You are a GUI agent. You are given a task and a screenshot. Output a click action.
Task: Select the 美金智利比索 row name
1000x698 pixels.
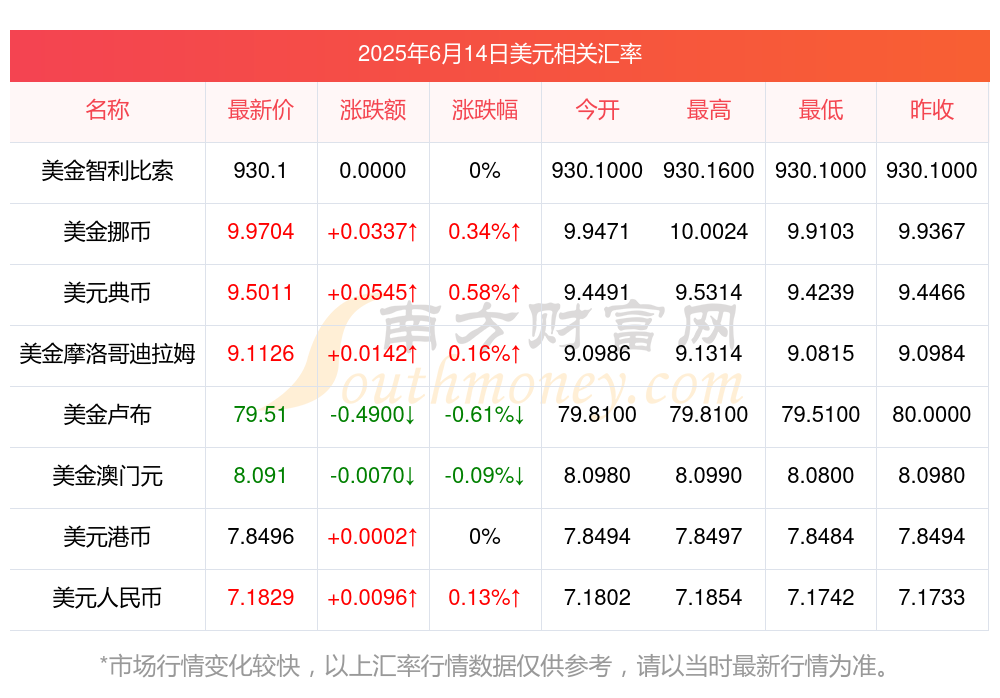107,171
